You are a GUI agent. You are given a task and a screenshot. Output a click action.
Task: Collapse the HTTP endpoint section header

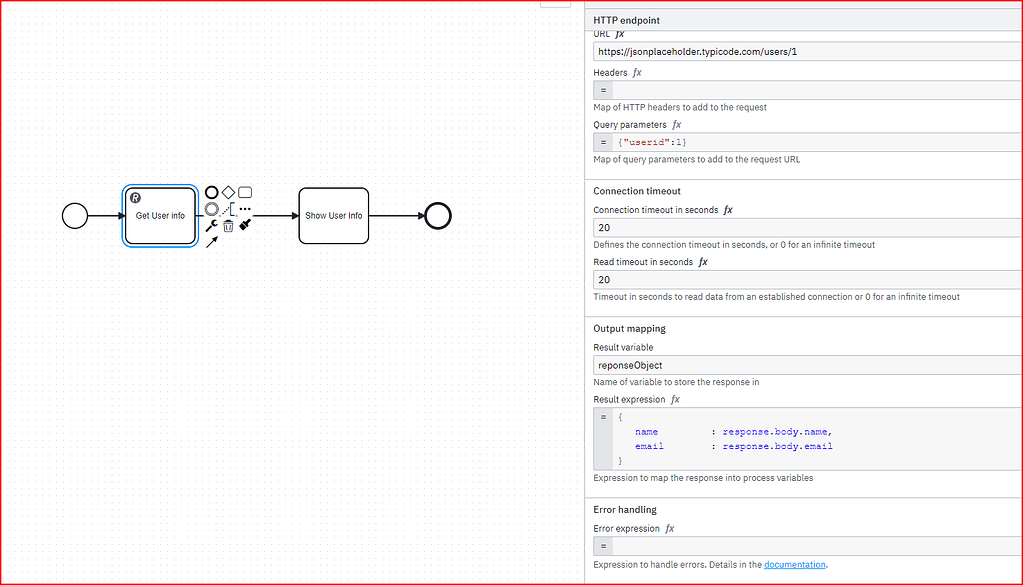pyautogui.click(x=804, y=20)
